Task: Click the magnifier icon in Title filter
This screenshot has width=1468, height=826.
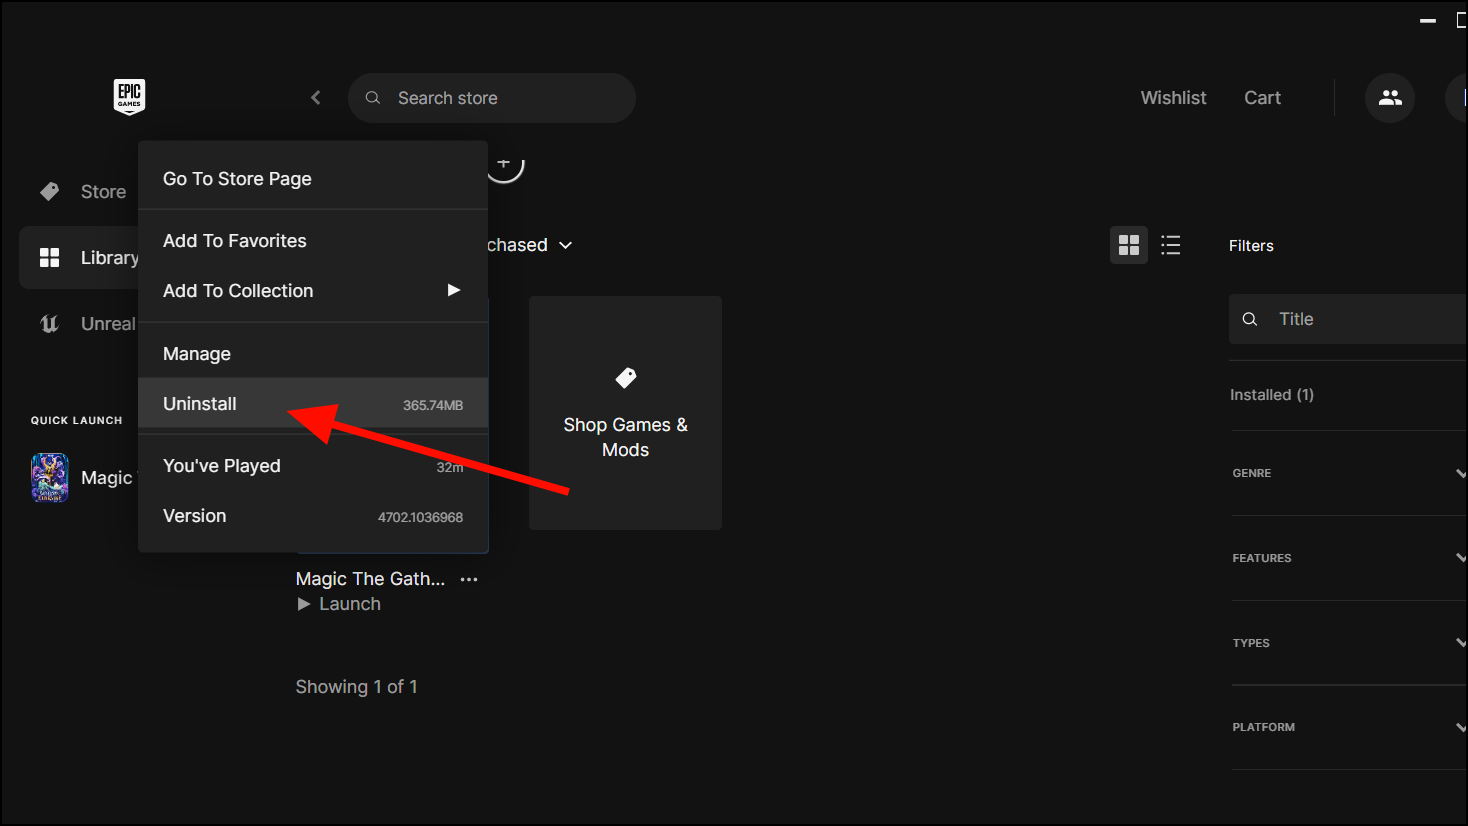Action: (x=1250, y=319)
